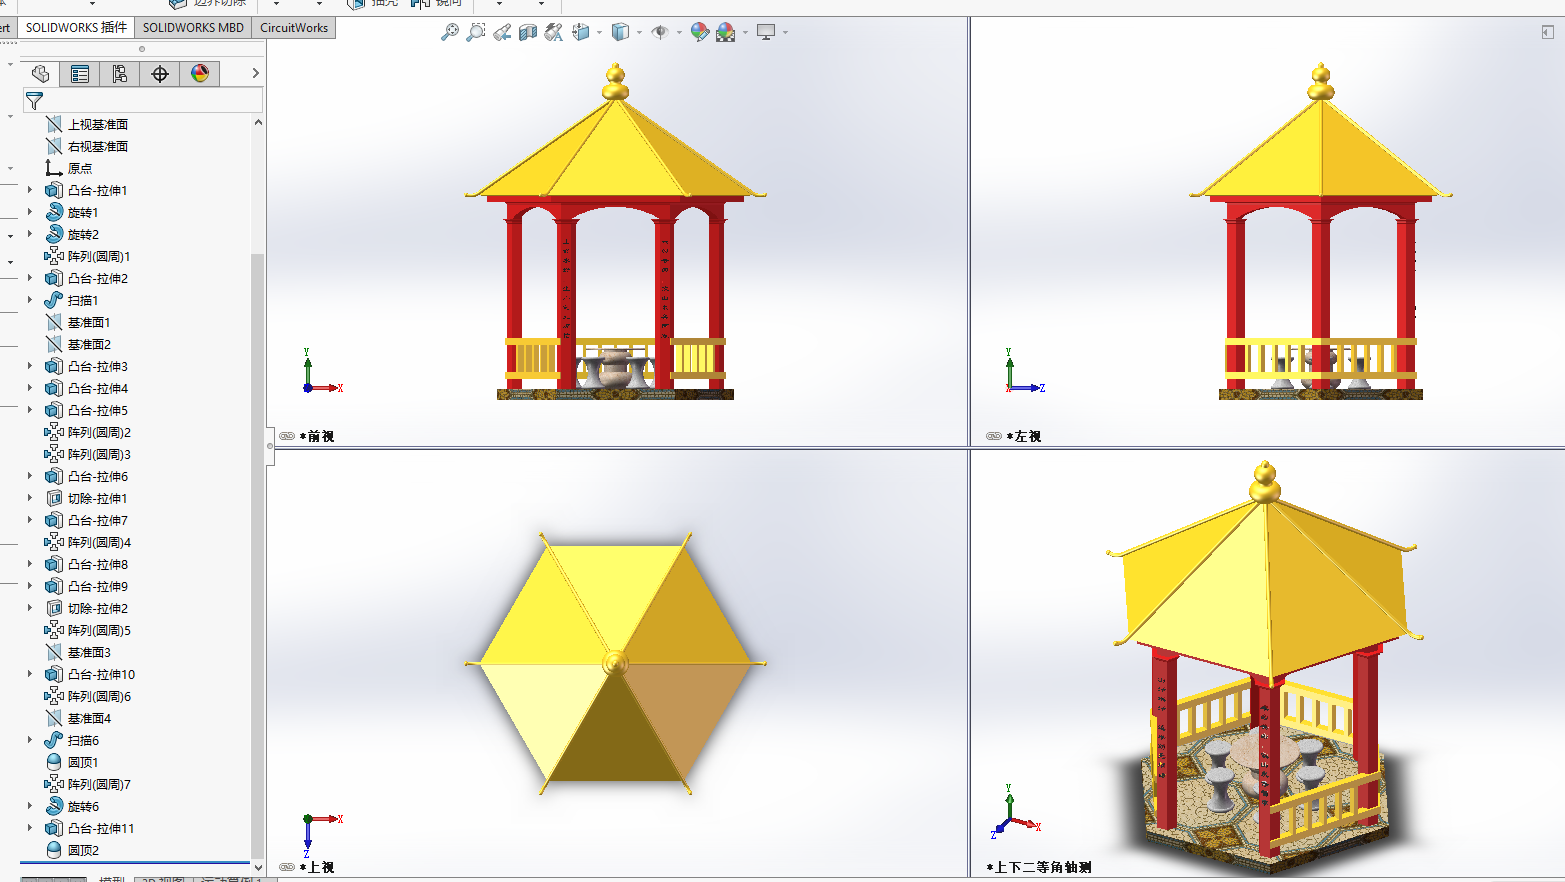Select the 上视基准面 plane in tree
This screenshot has height=882, width=1565.
tap(98, 124)
